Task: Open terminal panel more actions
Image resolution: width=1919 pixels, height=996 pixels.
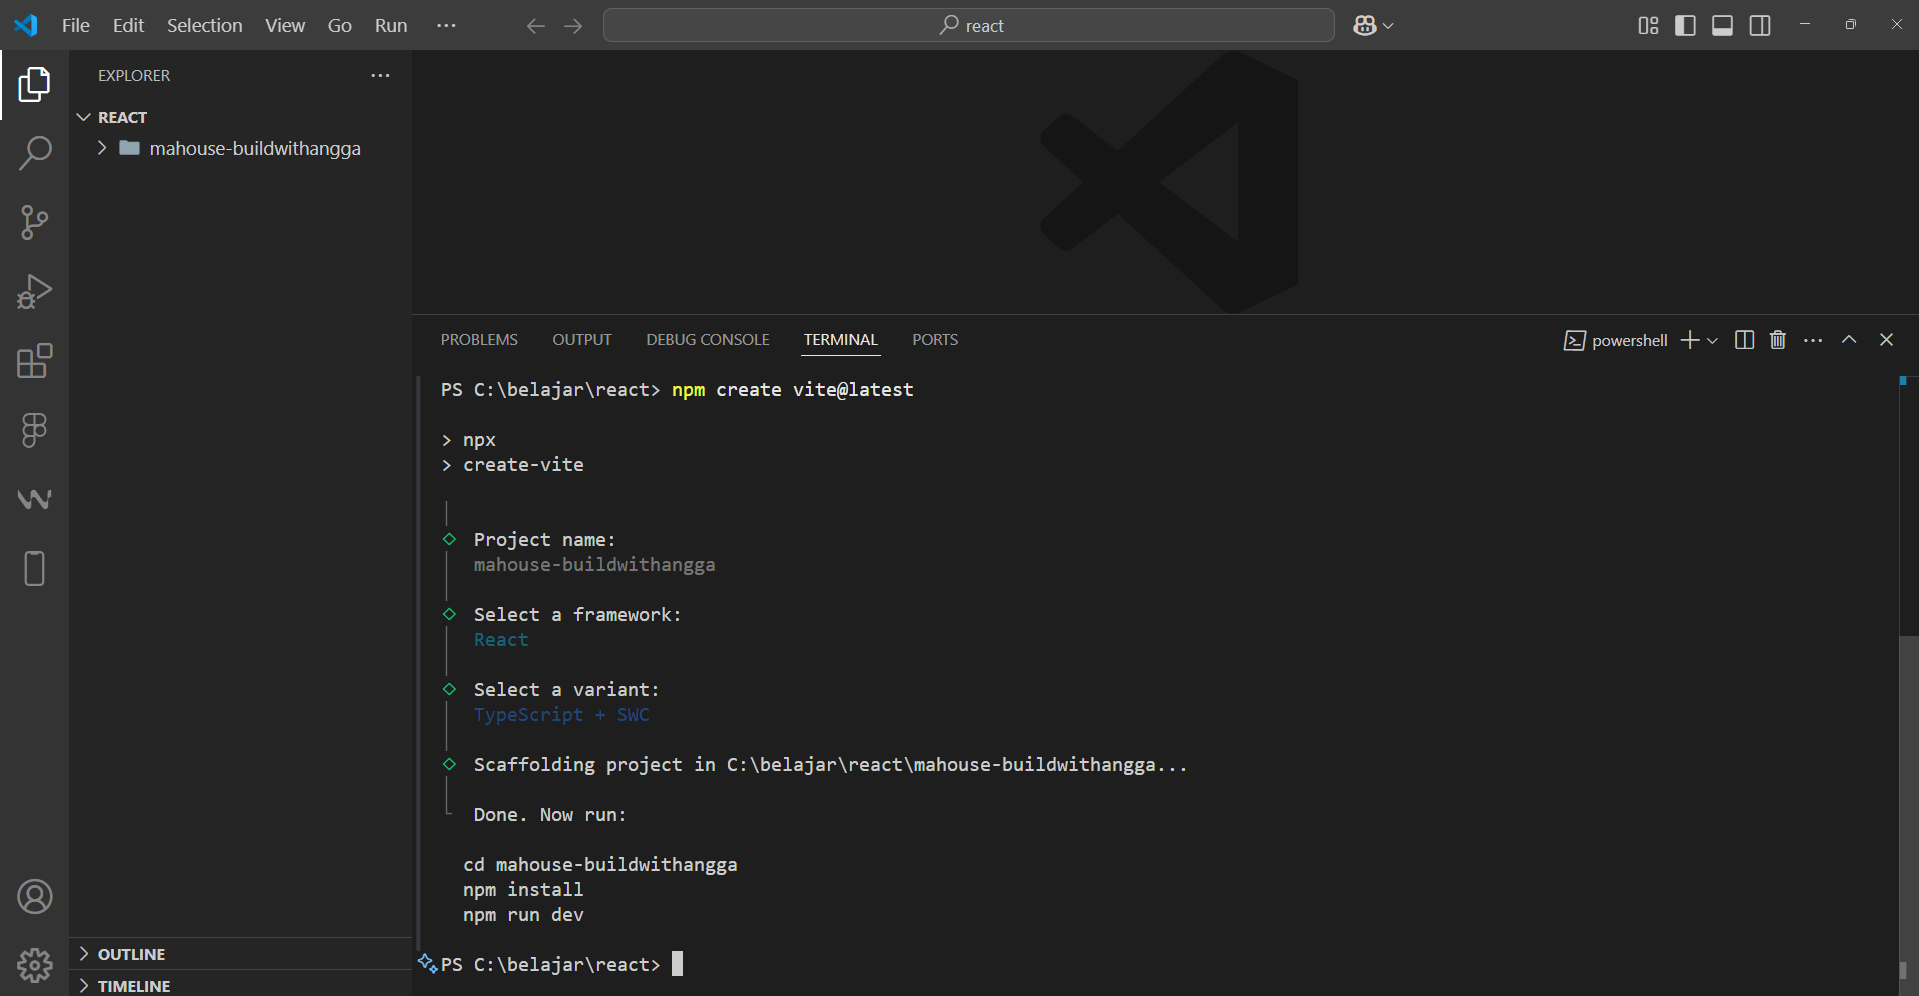Action: pyautogui.click(x=1813, y=340)
